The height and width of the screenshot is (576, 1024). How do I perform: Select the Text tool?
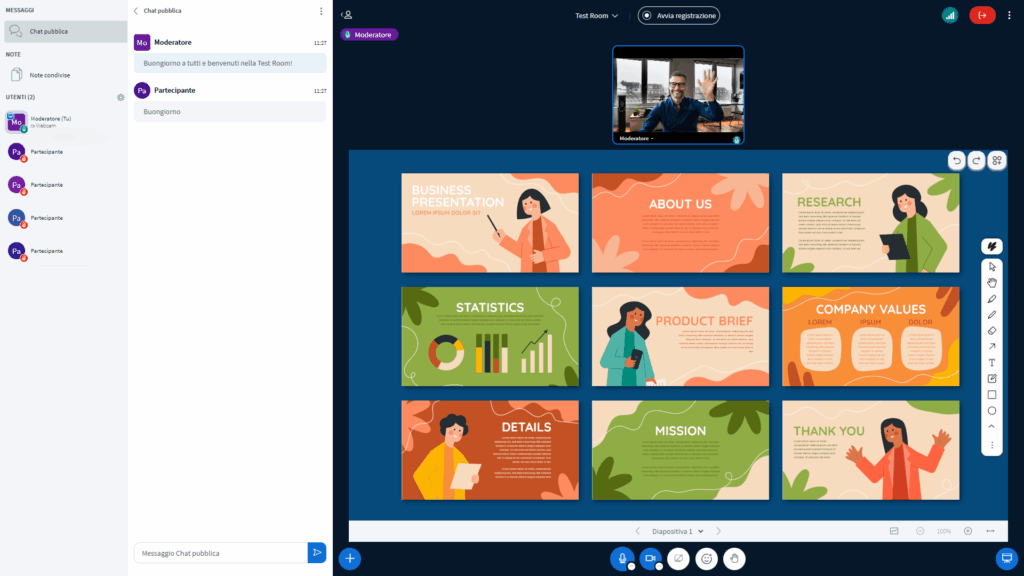point(992,362)
